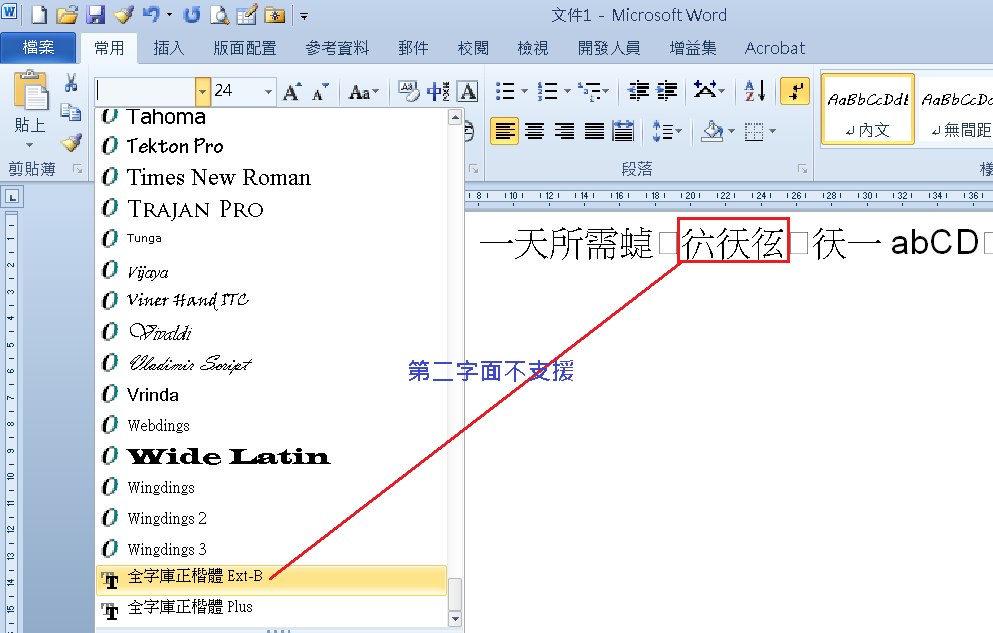Viewport: 993px width, 633px height.
Task: Select font 全字庫正楷體 Plus
Action: point(271,608)
